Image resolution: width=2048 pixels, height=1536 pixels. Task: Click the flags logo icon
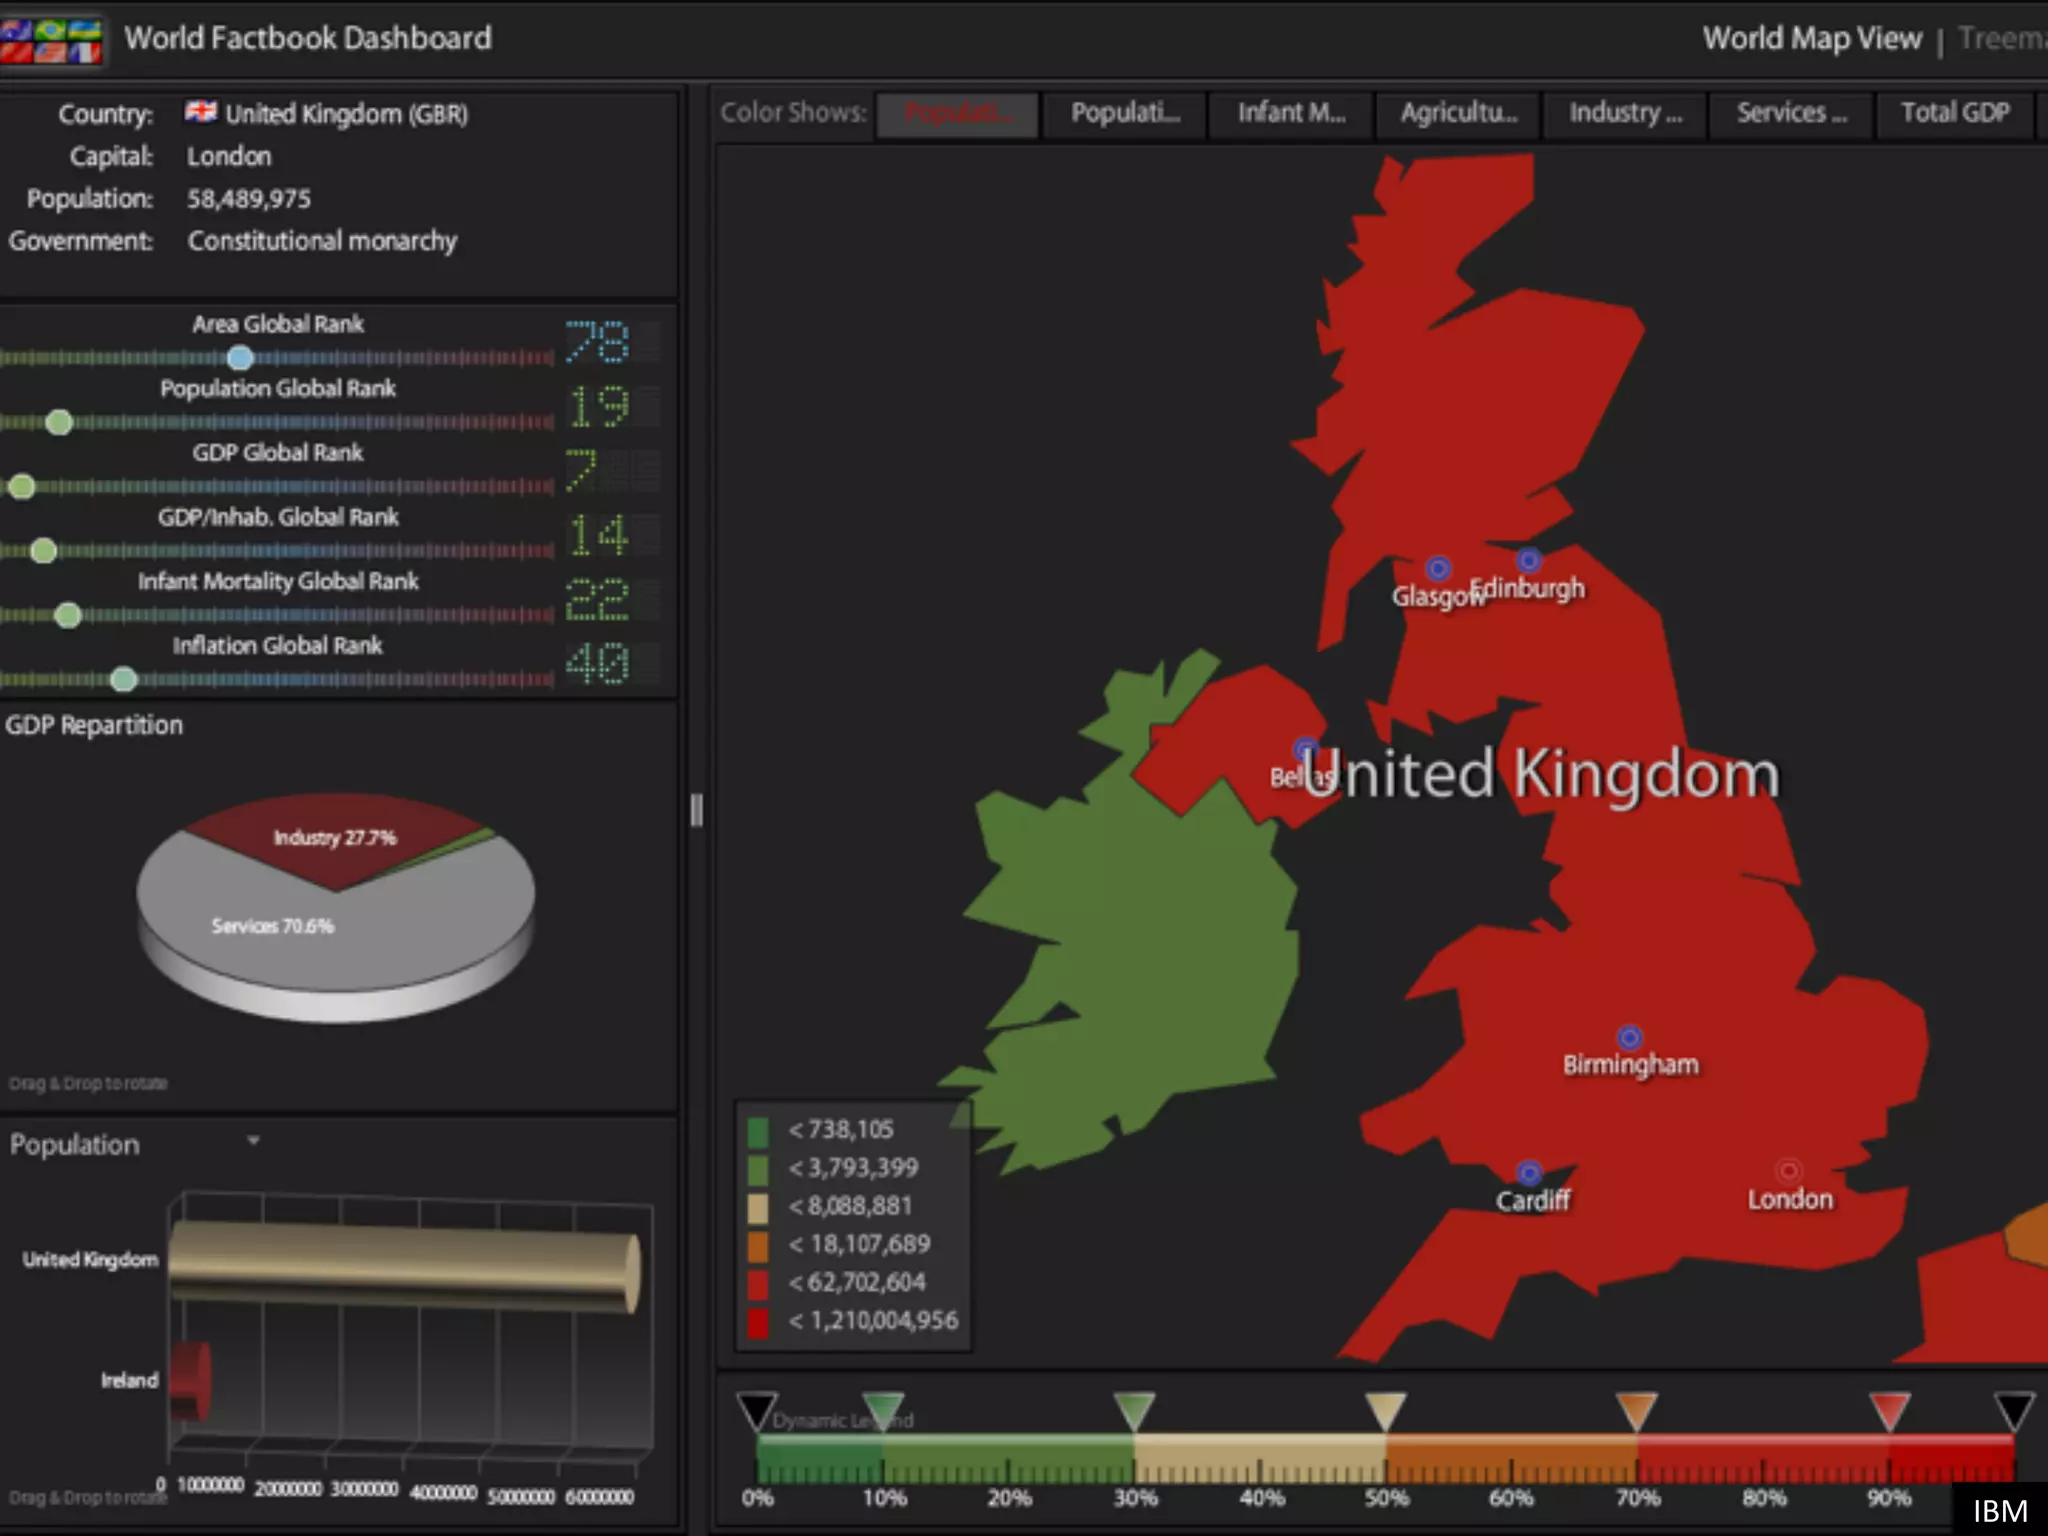coord(50,40)
